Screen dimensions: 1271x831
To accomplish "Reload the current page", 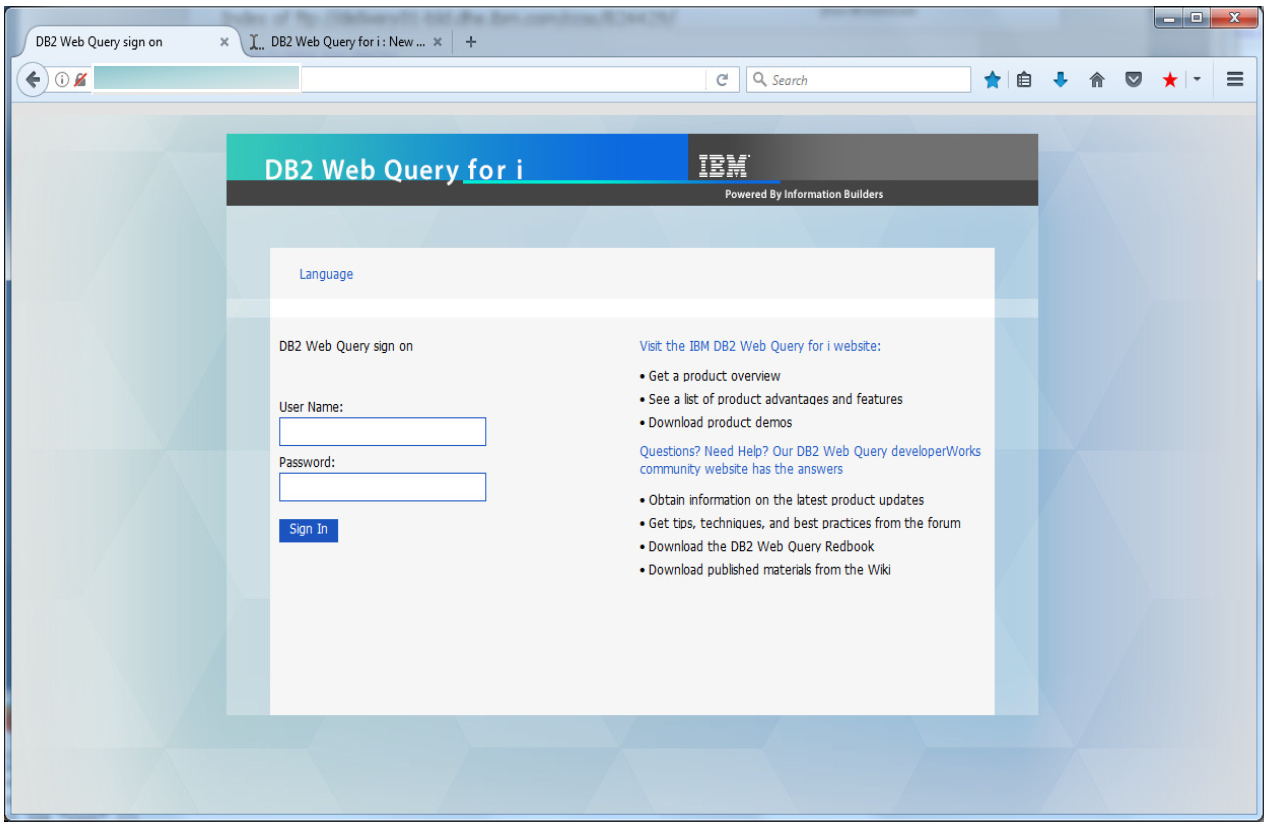I will [723, 79].
